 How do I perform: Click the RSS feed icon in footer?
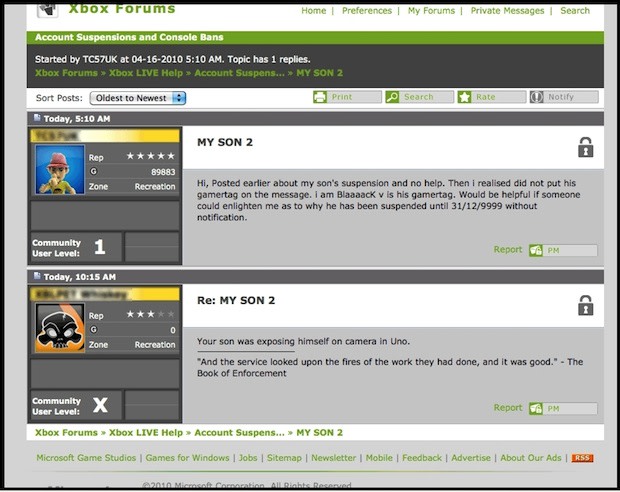[582, 458]
